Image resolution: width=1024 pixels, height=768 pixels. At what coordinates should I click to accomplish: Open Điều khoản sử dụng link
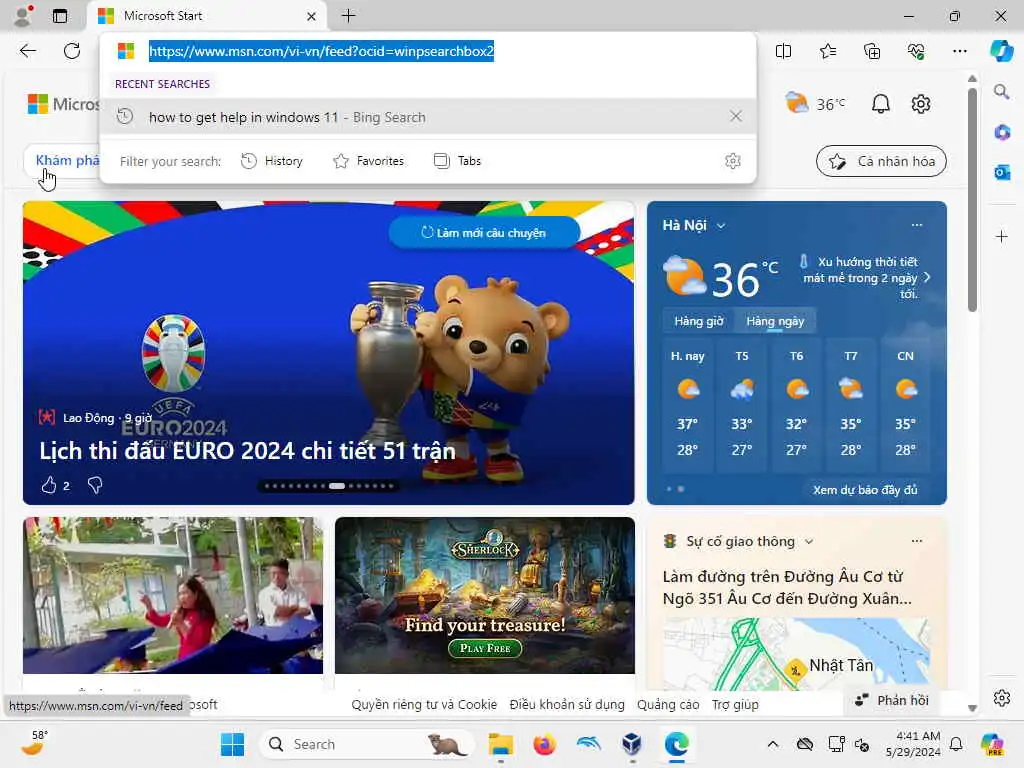tap(567, 705)
